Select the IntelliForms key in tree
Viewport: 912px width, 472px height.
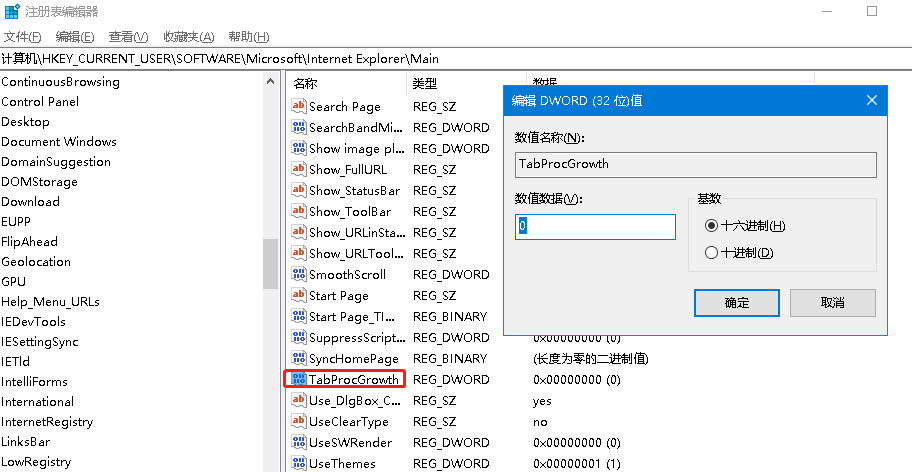tap(34, 381)
